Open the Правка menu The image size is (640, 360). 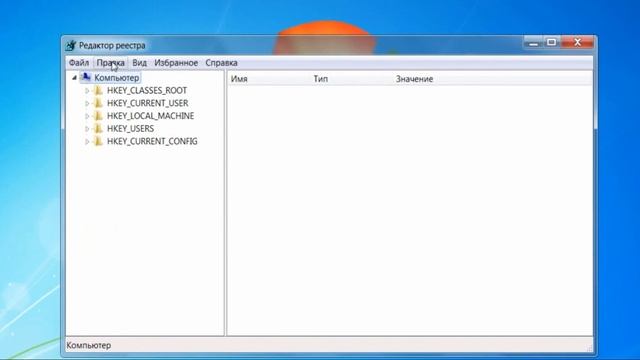coord(111,63)
